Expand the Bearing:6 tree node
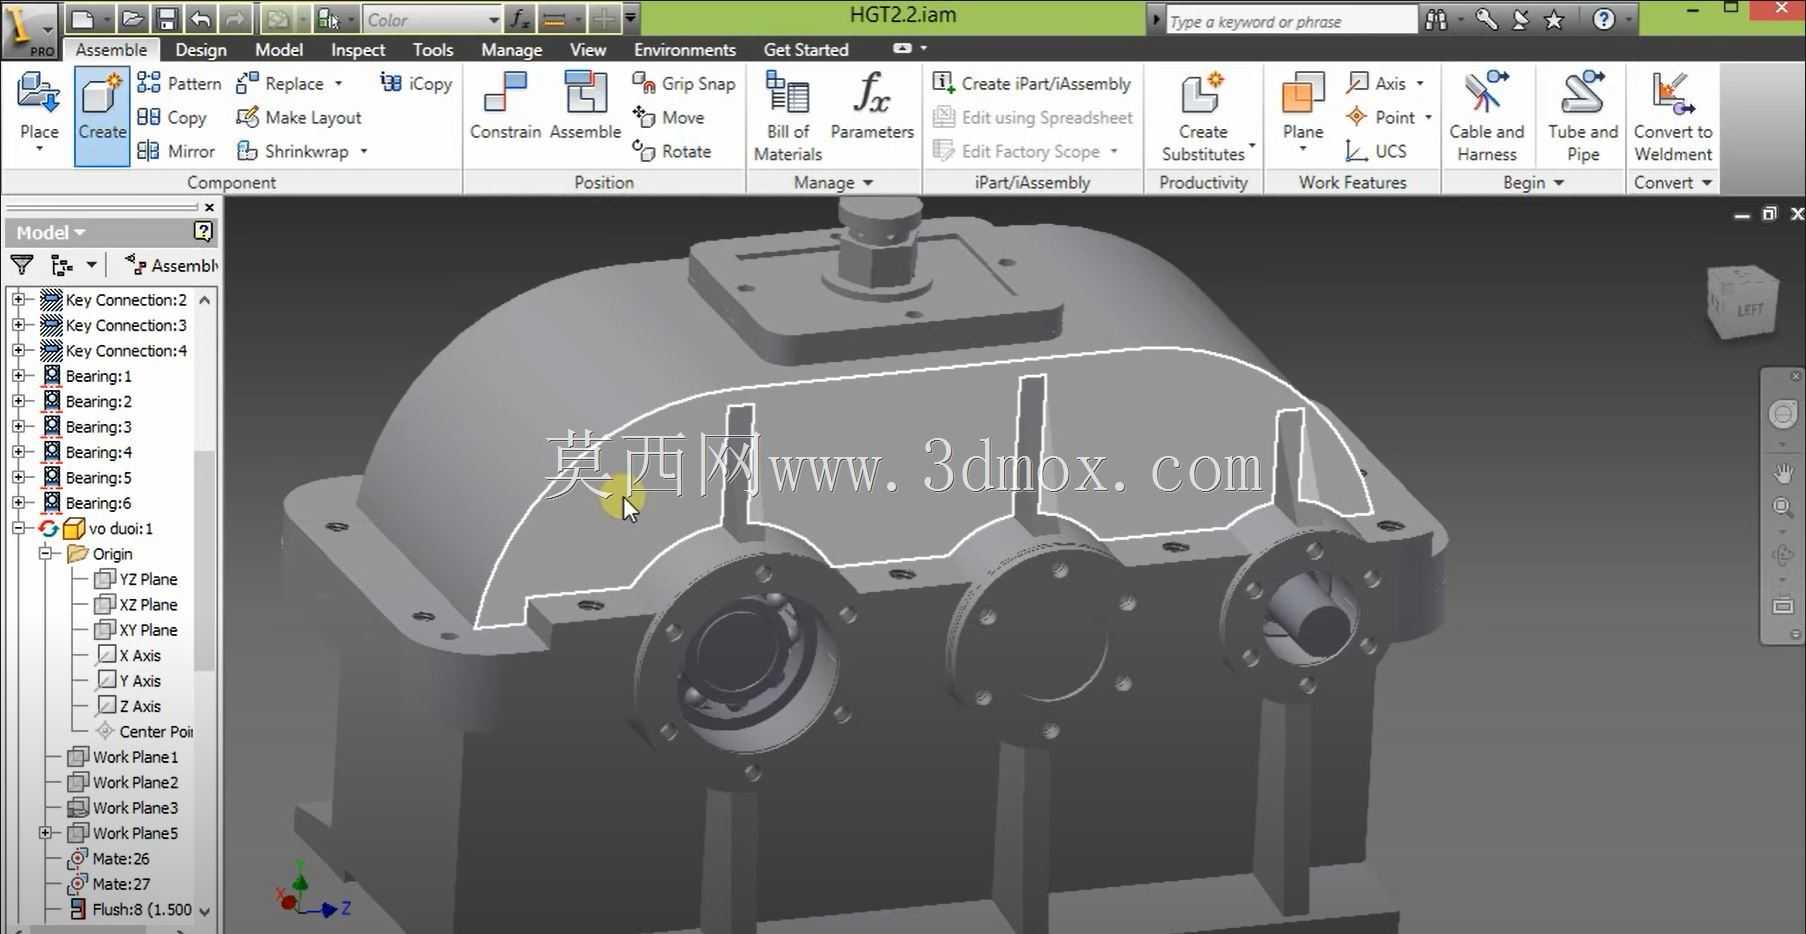The height and width of the screenshot is (934, 1806). pos(18,503)
